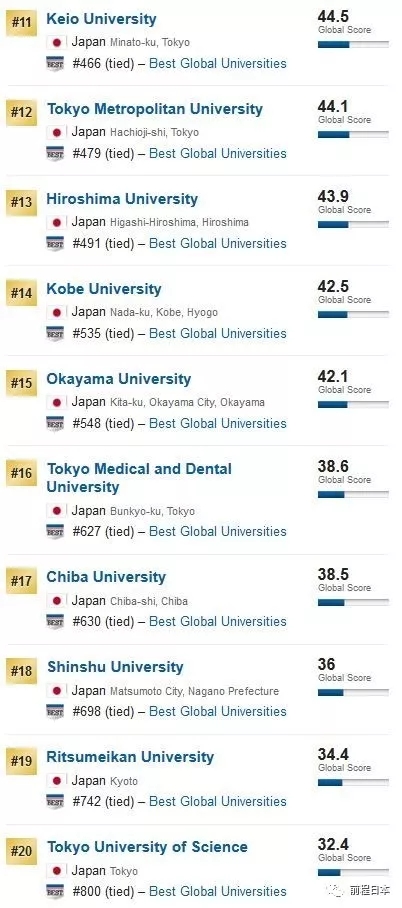This screenshot has width=402, height=908.
Task: Click the #20 gold rank badge
Action: coord(21,853)
